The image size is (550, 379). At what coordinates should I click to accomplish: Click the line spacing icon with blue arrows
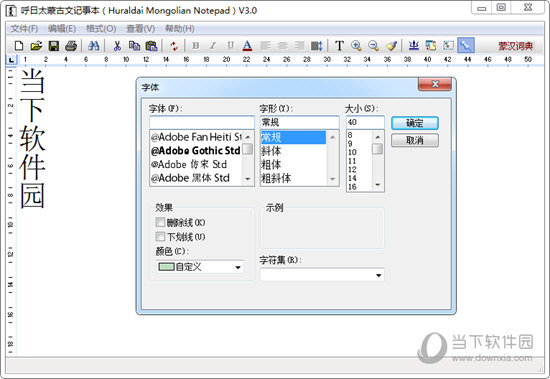tap(316, 46)
